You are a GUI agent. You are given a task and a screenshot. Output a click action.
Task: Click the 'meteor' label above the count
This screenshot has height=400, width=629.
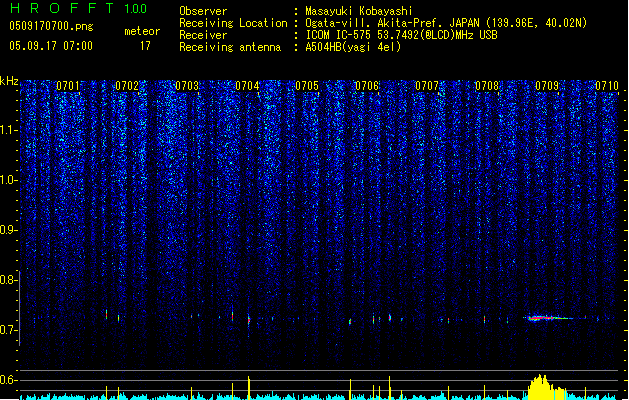[142, 31]
